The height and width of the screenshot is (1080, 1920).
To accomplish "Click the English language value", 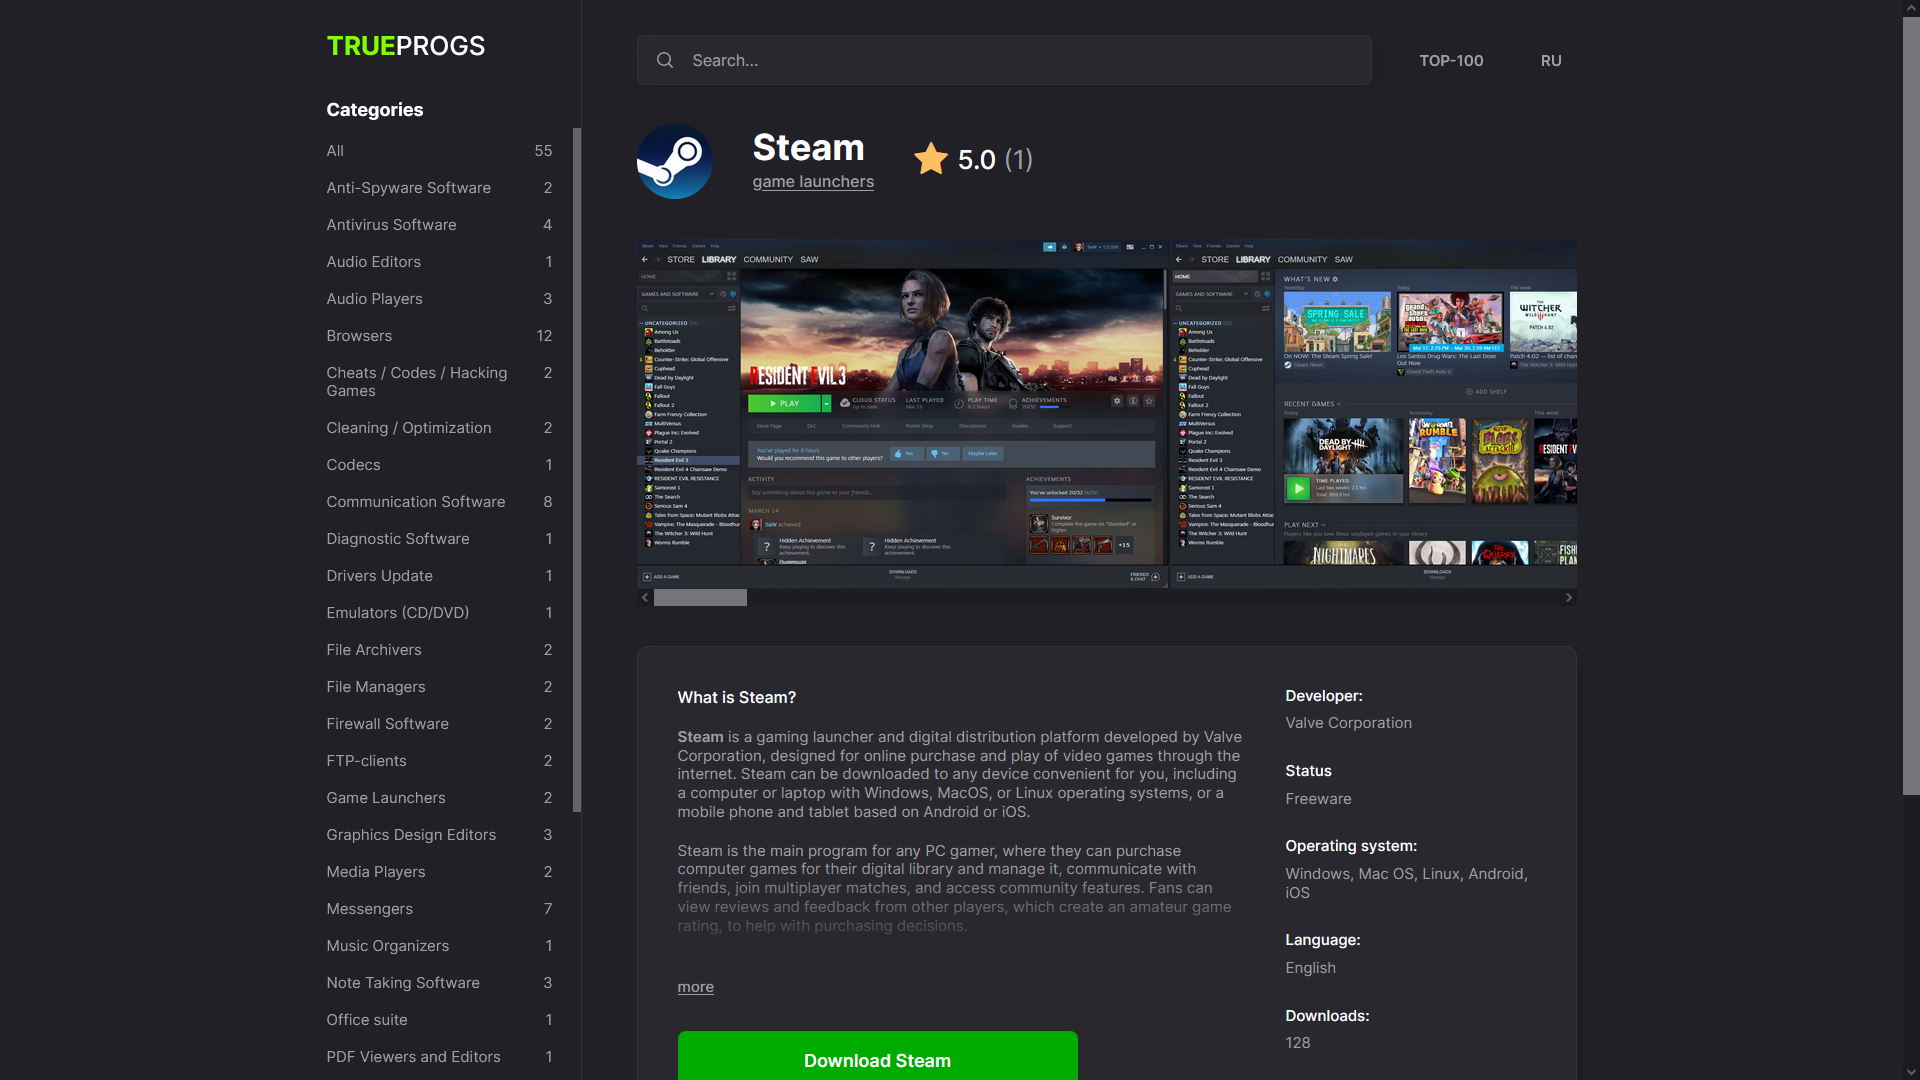I will point(1310,968).
